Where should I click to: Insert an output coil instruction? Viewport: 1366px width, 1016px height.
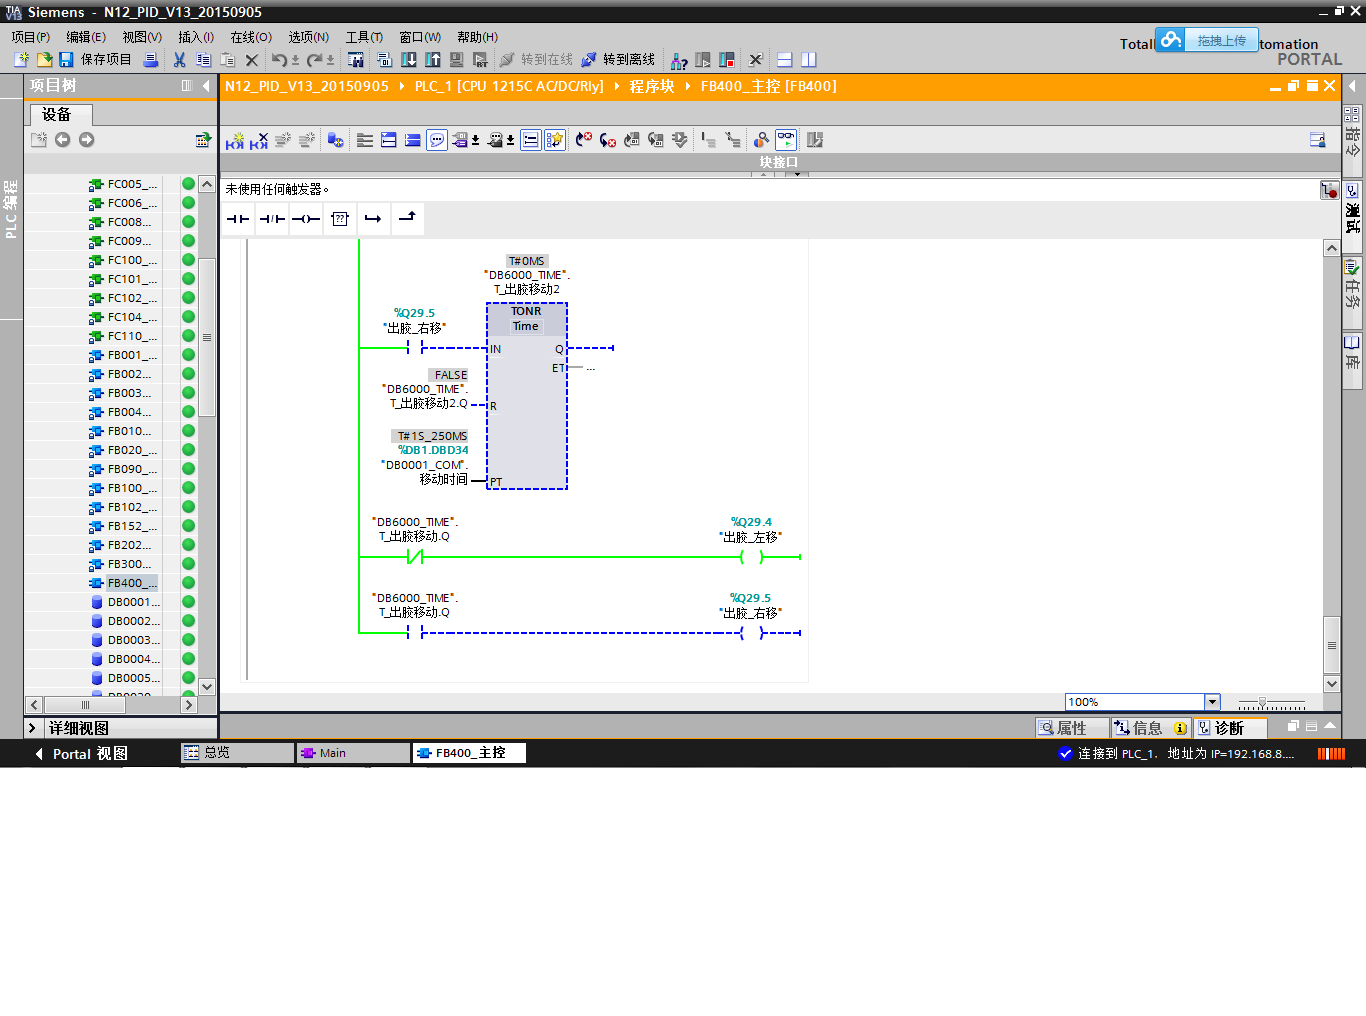pos(306,219)
